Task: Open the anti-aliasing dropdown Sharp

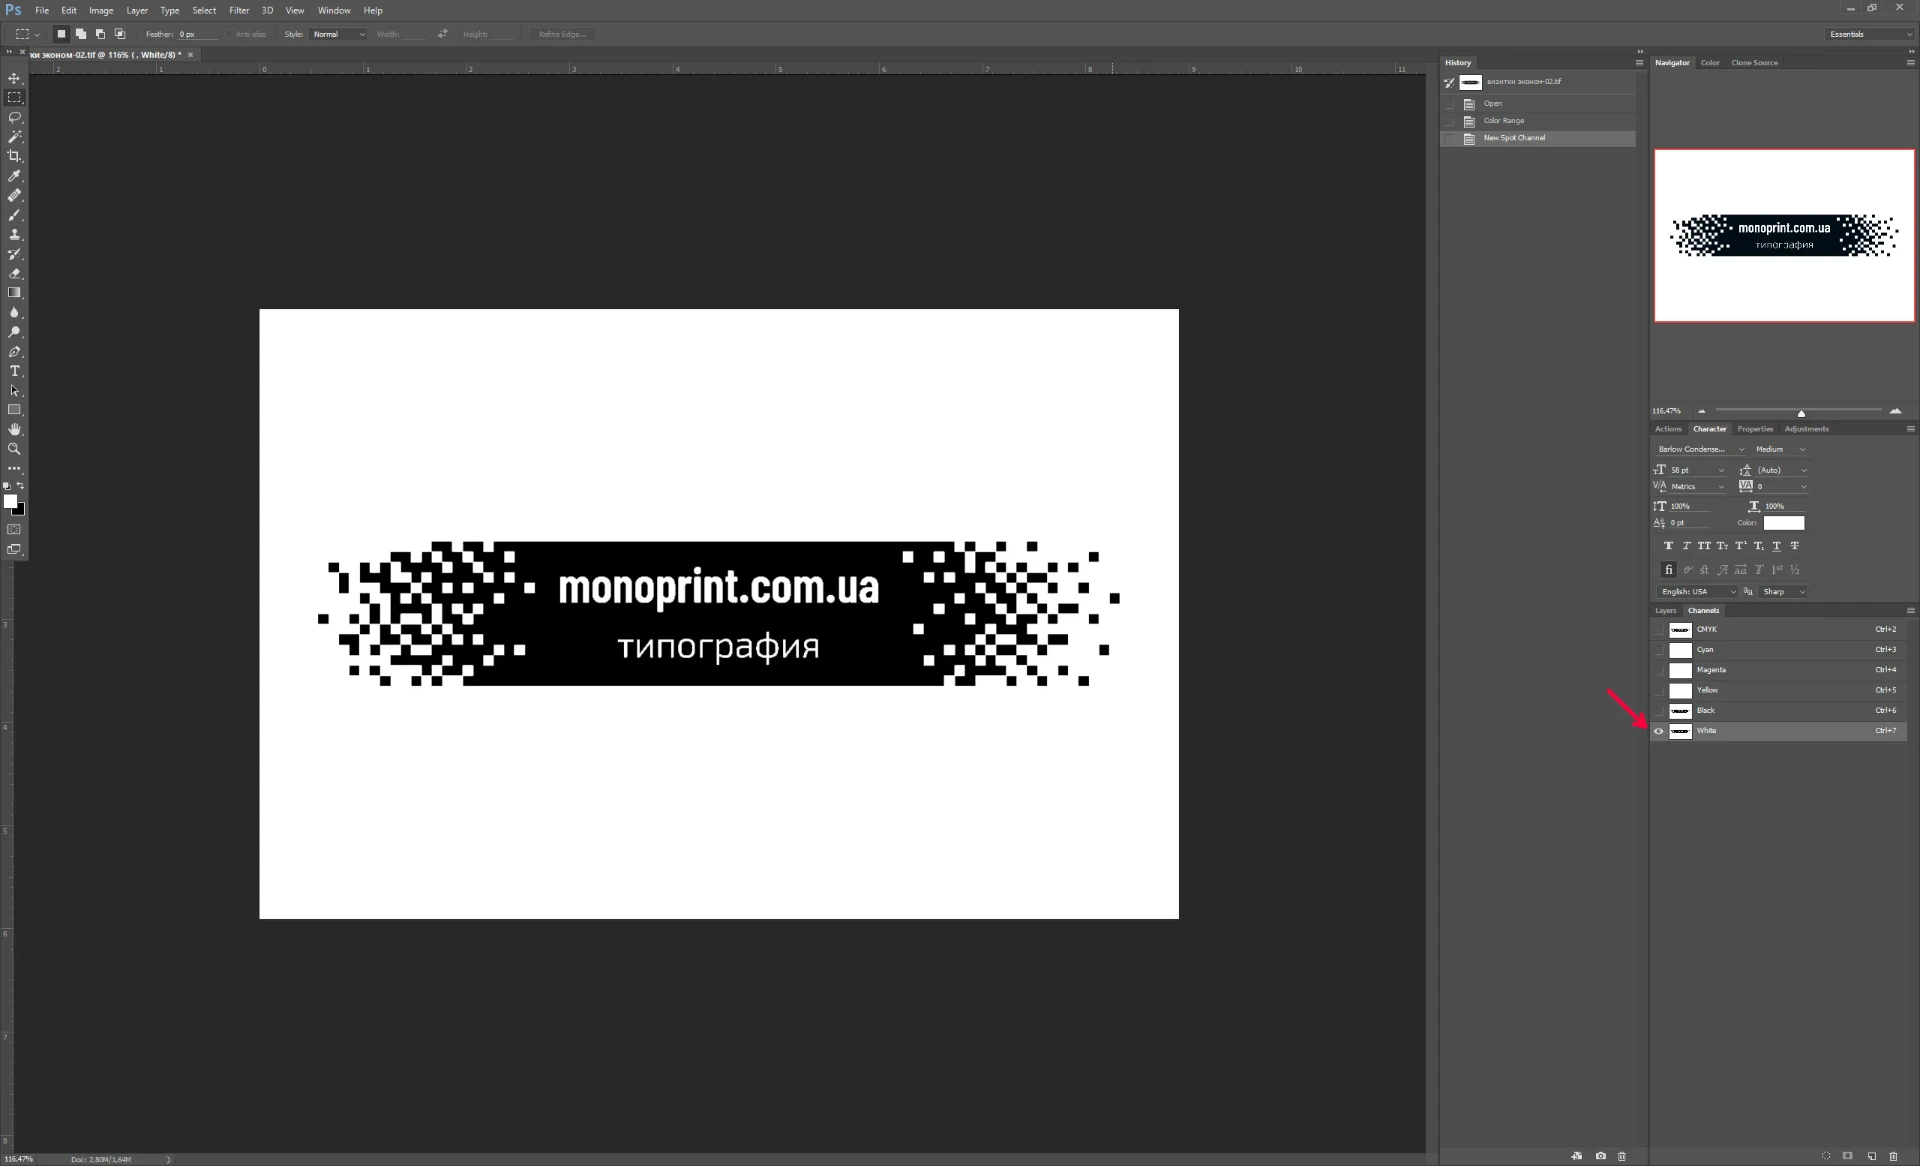Action: (1783, 592)
